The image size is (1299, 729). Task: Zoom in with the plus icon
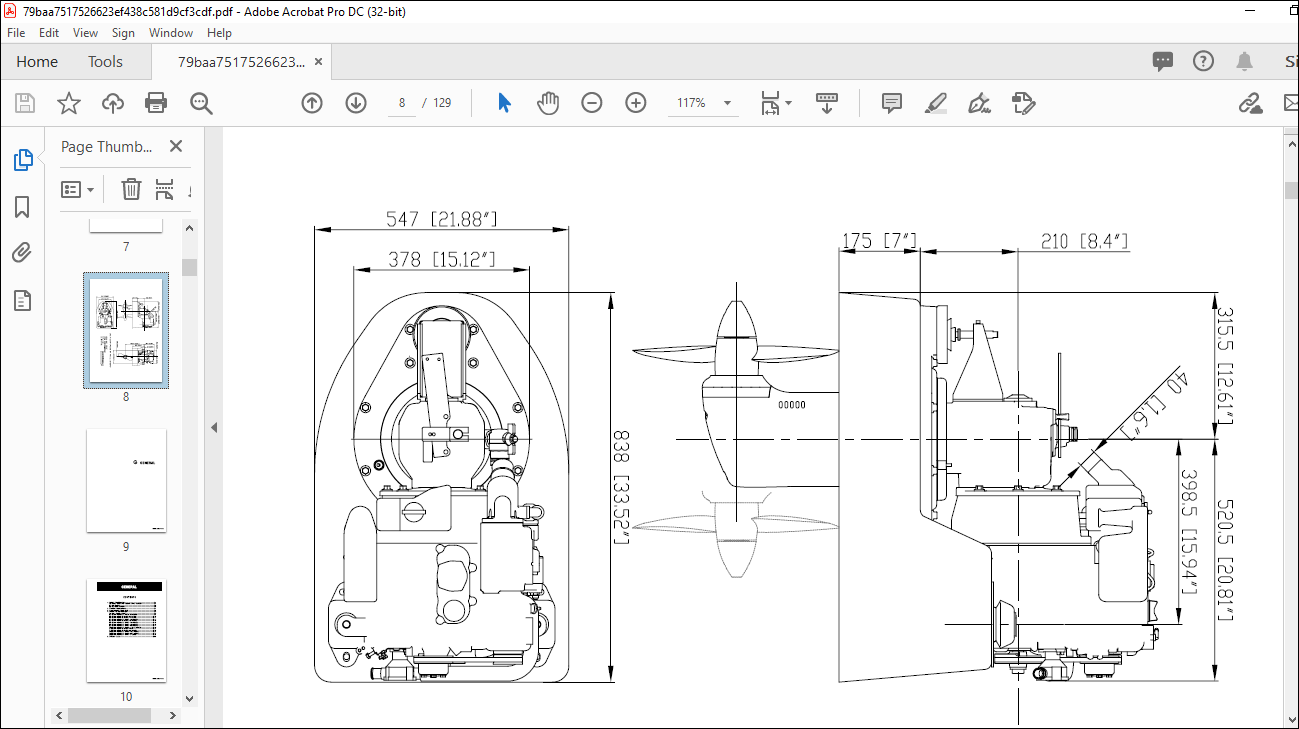[x=636, y=103]
